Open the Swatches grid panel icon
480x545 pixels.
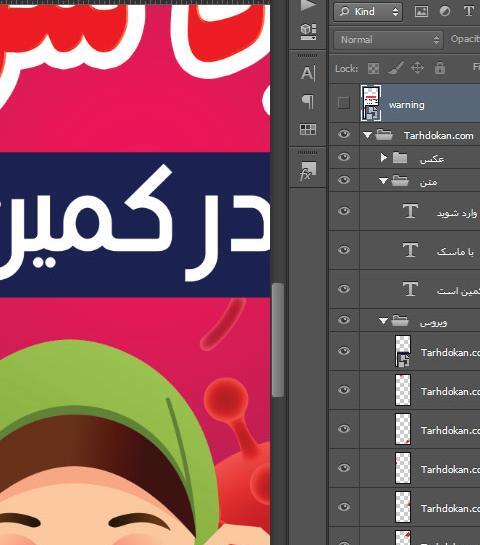(308, 129)
